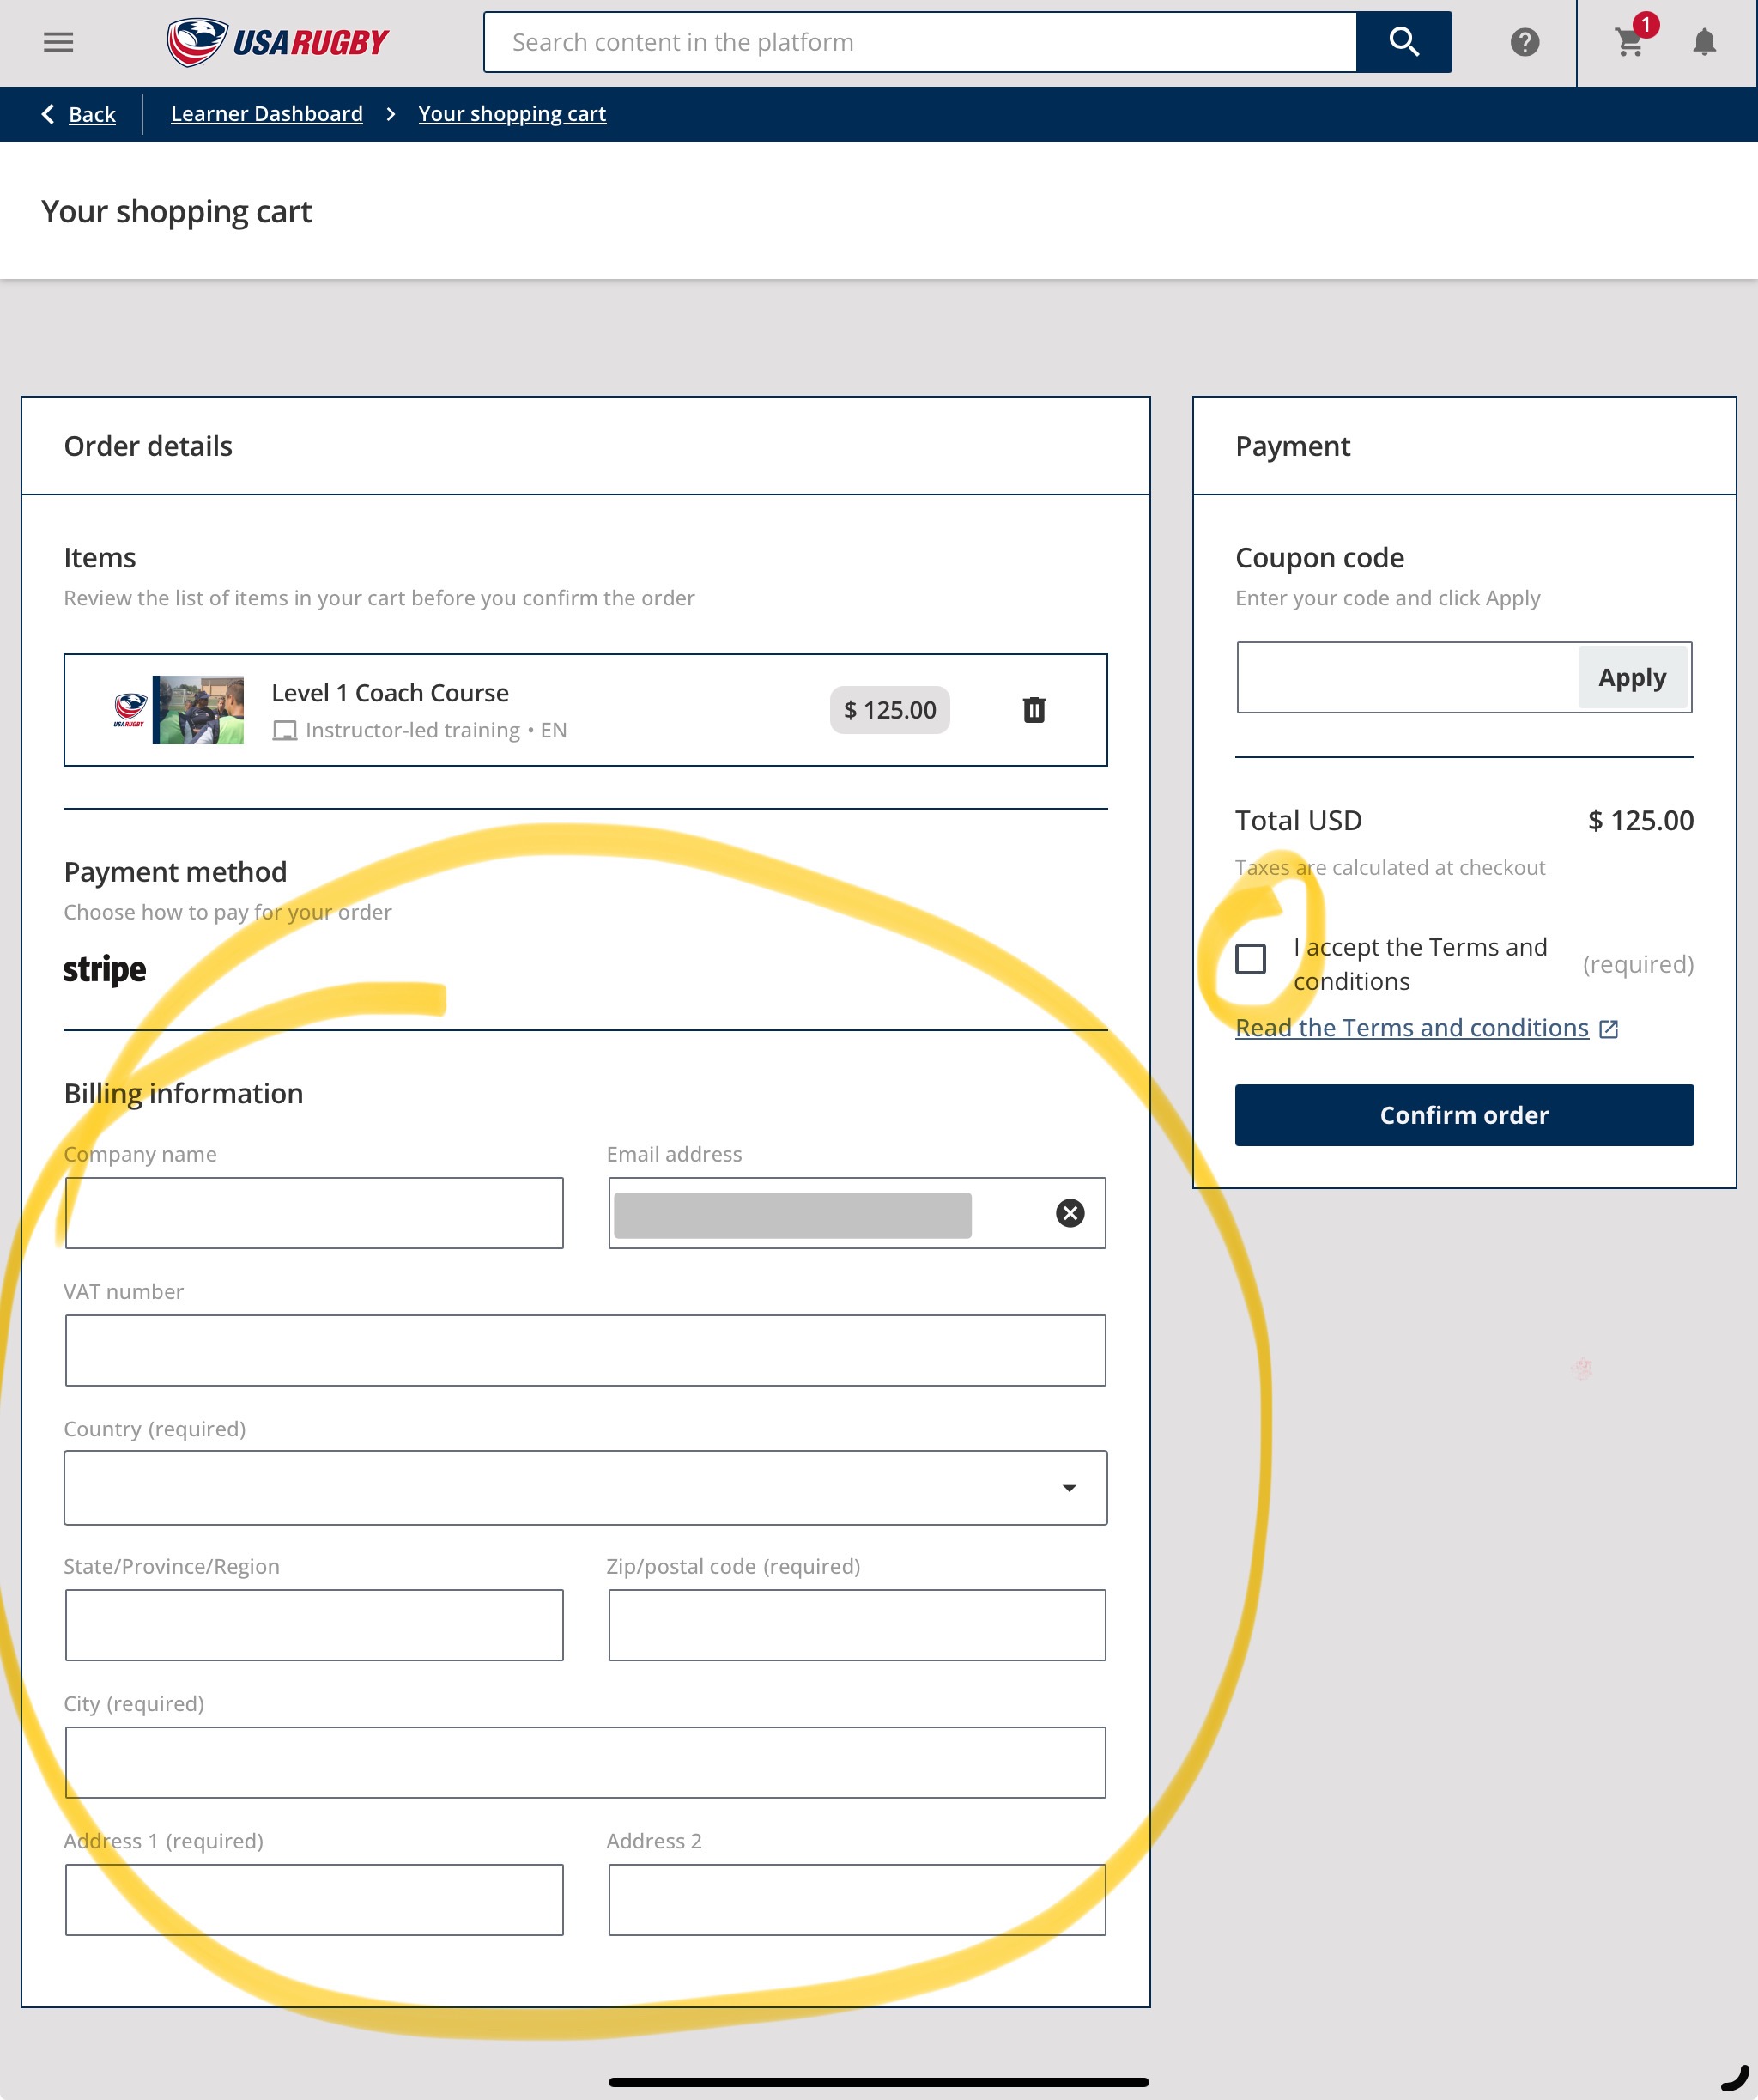Apply the coupon code
The width and height of the screenshot is (1758, 2100).
[1631, 678]
